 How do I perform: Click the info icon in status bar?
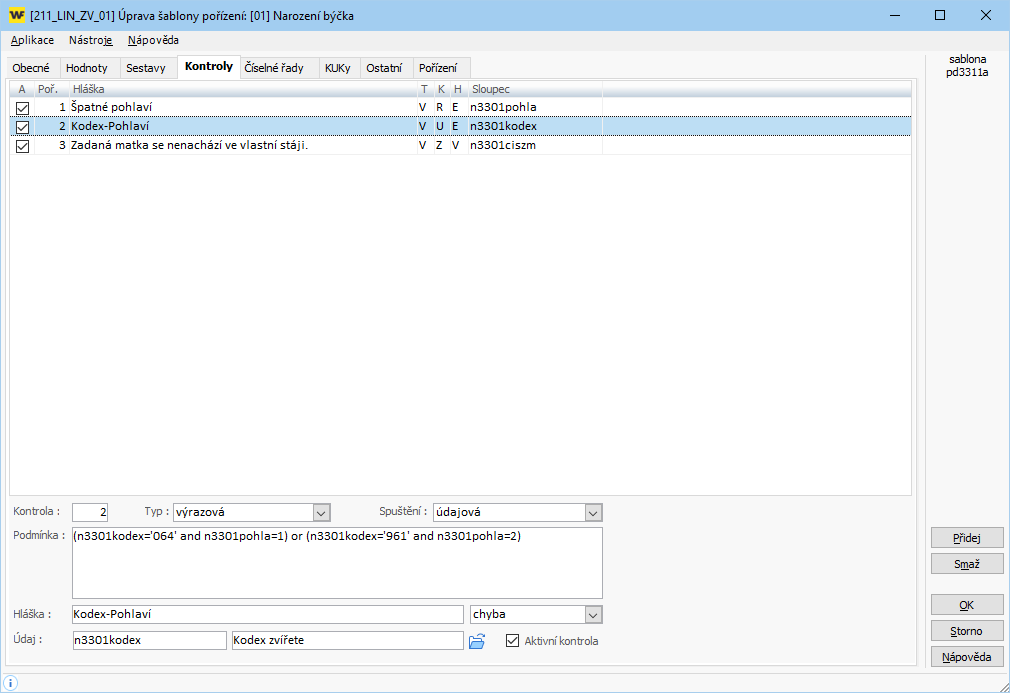[11, 682]
